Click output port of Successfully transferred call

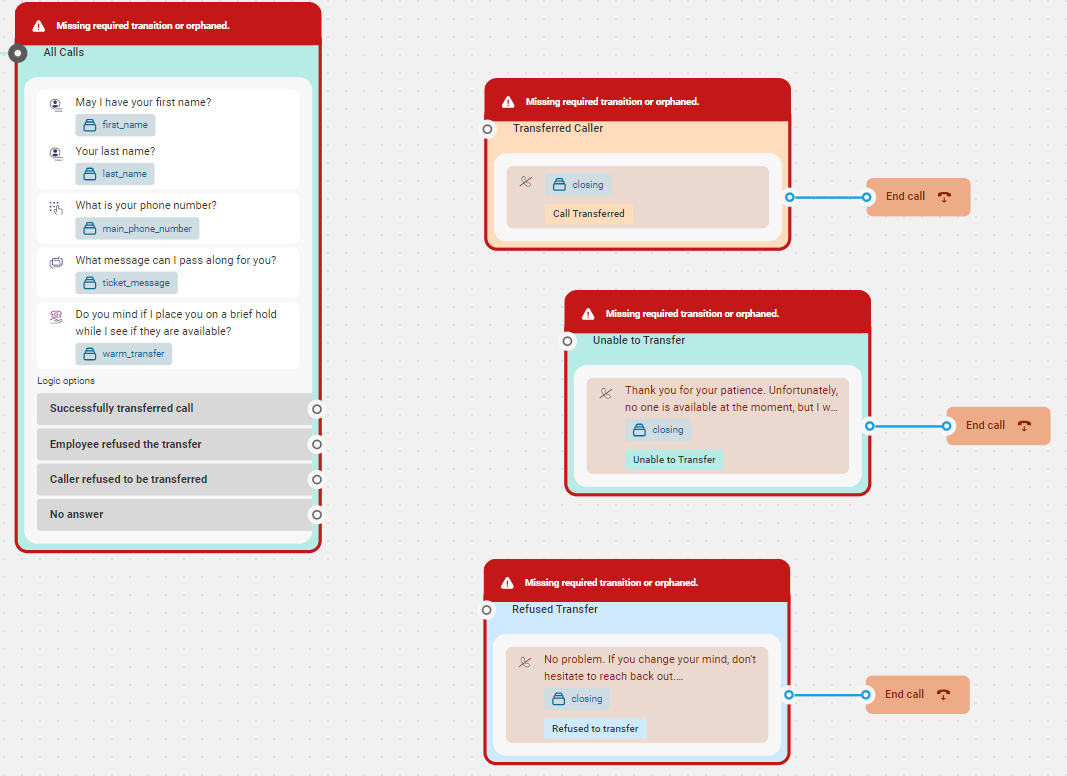[316, 409]
